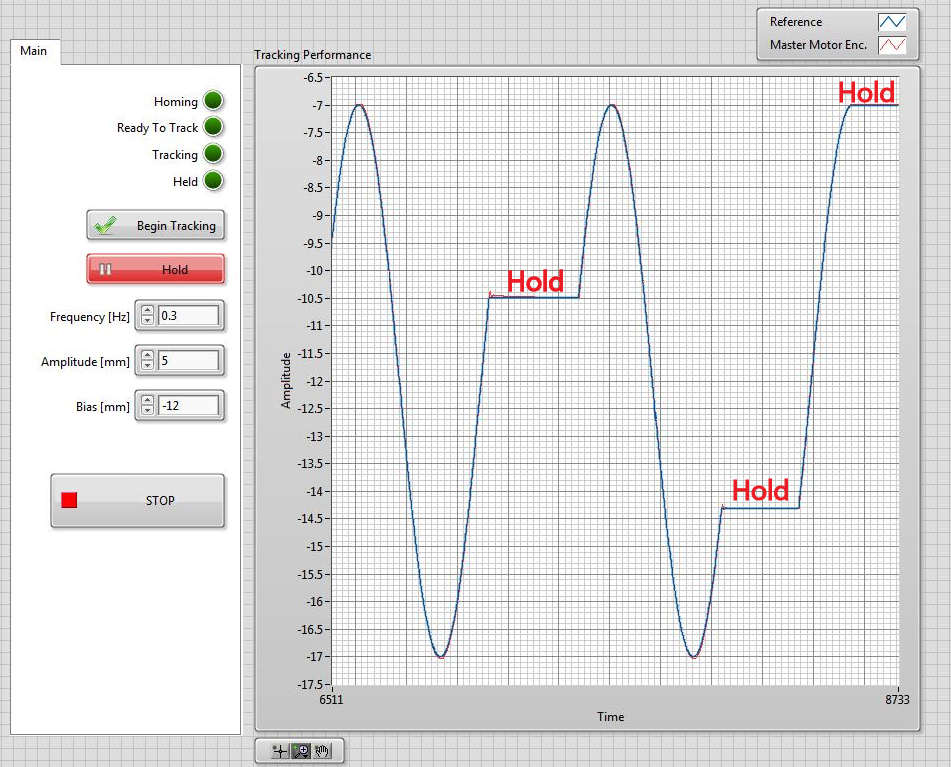Click the Homing indicator LED
Image resolution: width=951 pixels, height=767 pixels.
(213, 101)
